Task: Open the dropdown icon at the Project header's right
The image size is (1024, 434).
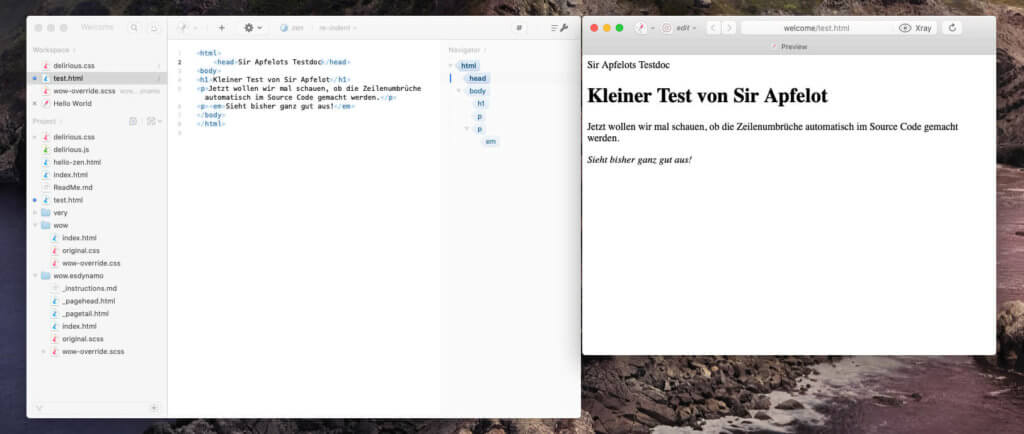Action: coord(155,121)
